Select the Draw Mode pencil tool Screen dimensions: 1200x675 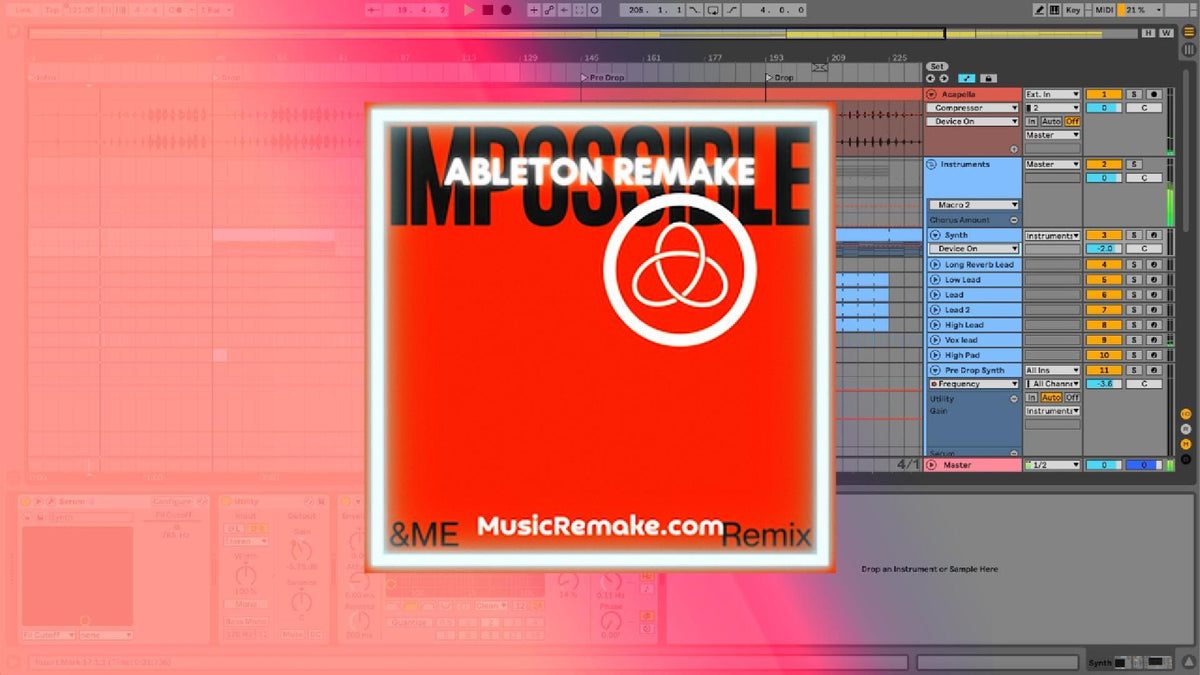click(x=1041, y=10)
